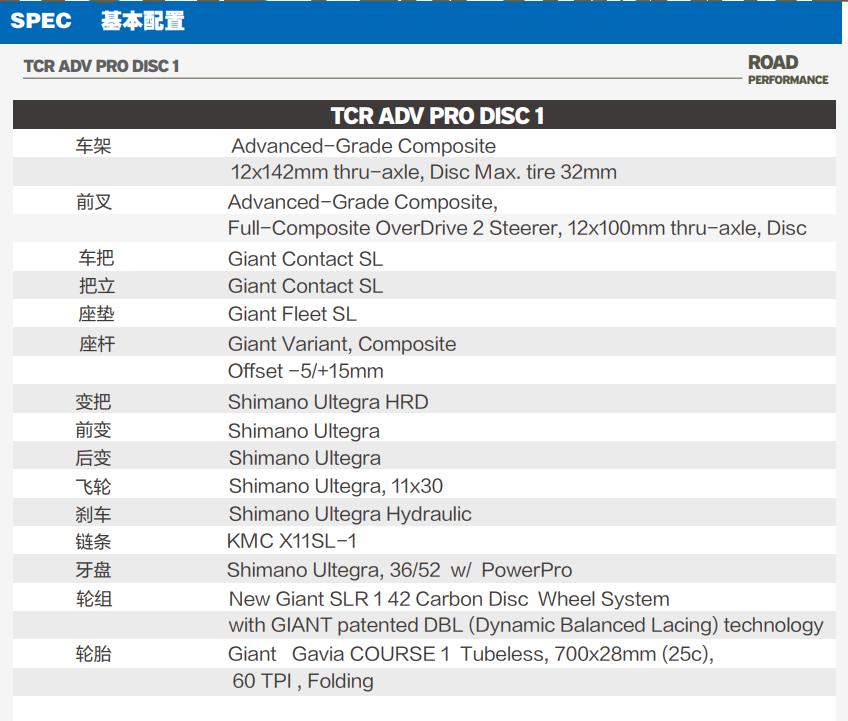Select the 后变 row label
848x721 pixels.
[94, 458]
